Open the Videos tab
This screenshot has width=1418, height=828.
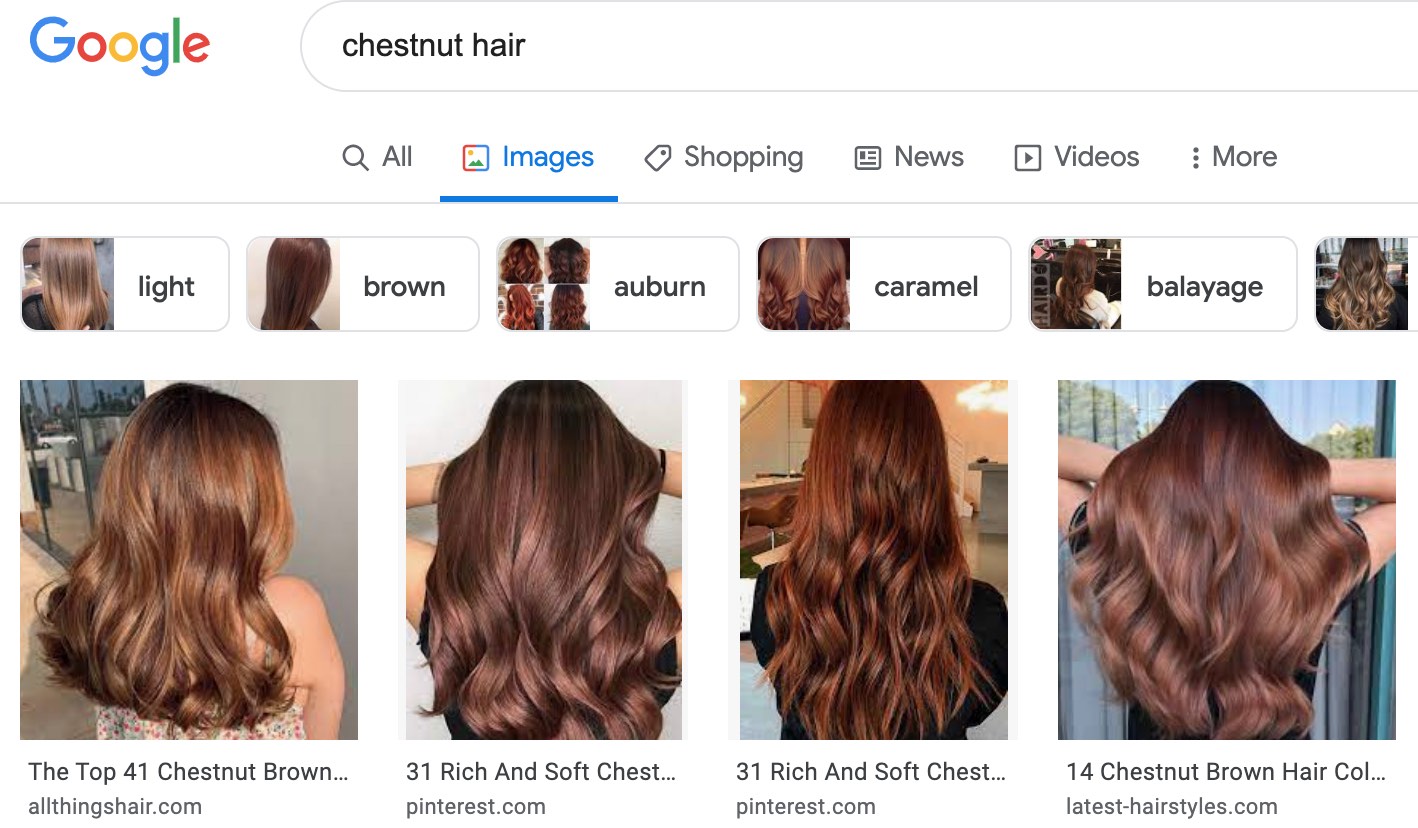coord(1077,157)
